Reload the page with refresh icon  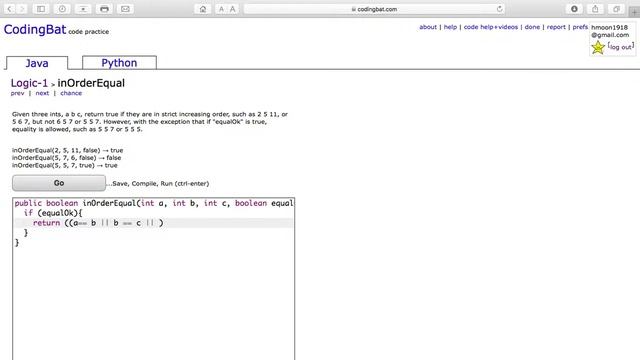(x=499, y=9)
